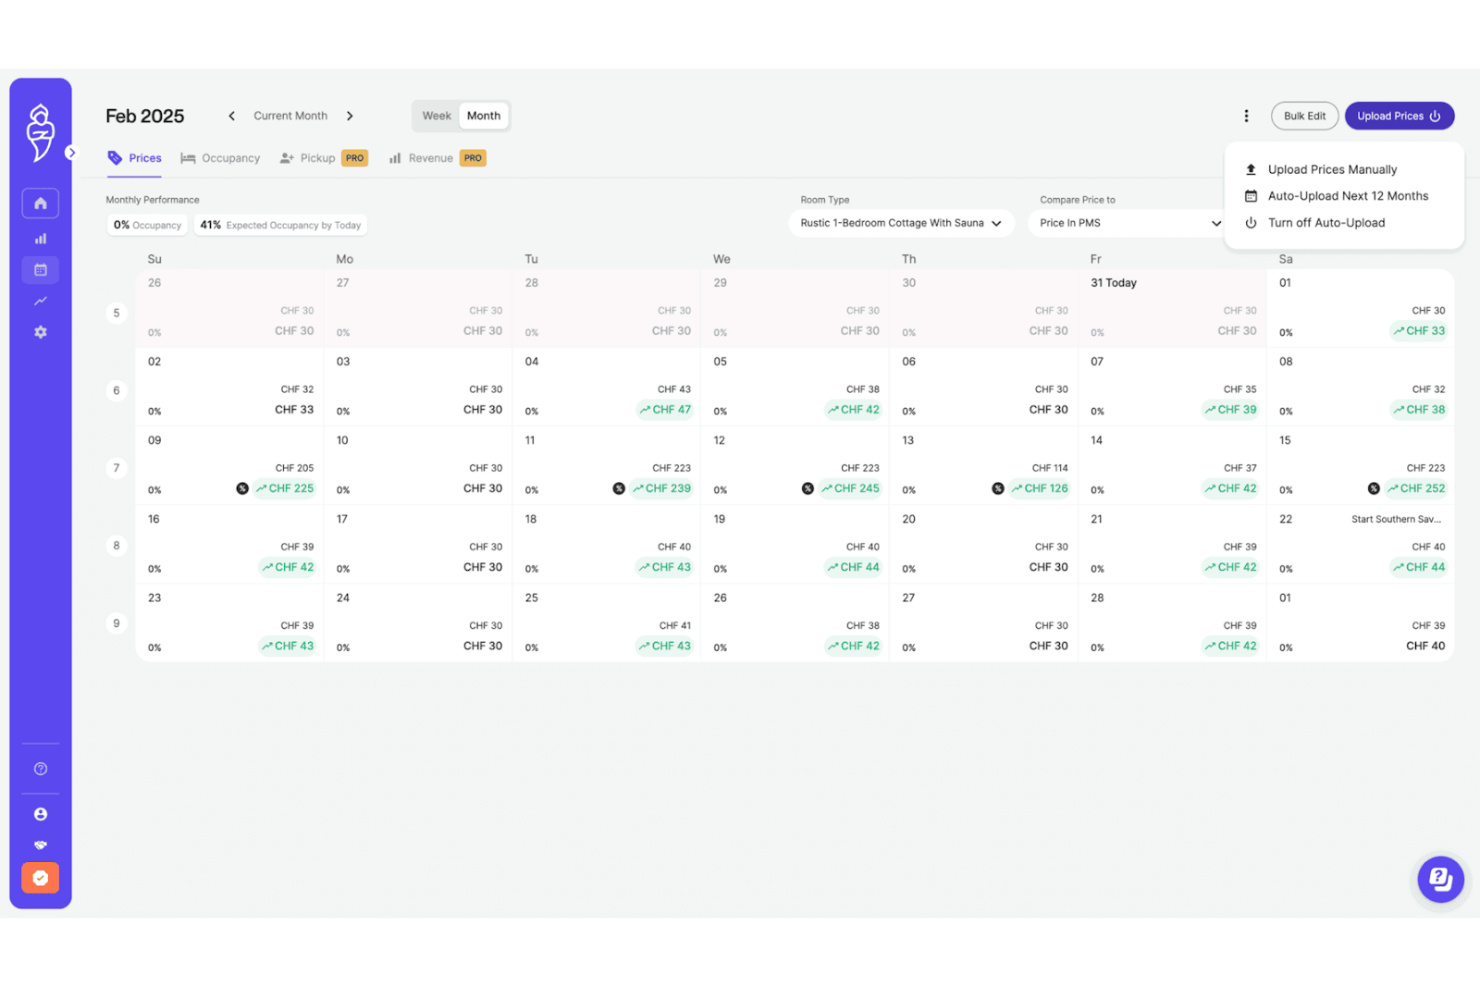Open the settings gear in the sidebar

(x=40, y=332)
